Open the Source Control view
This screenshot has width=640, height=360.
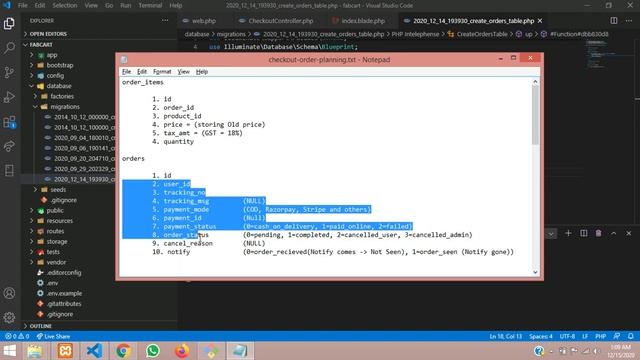[x=9, y=72]
